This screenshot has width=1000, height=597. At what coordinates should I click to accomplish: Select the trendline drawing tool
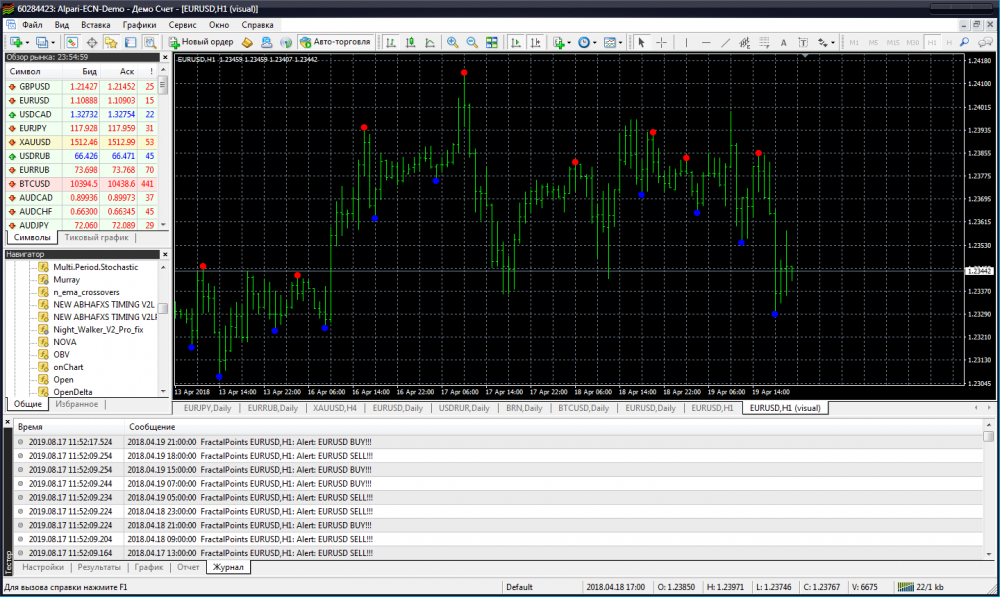[725, 42]
